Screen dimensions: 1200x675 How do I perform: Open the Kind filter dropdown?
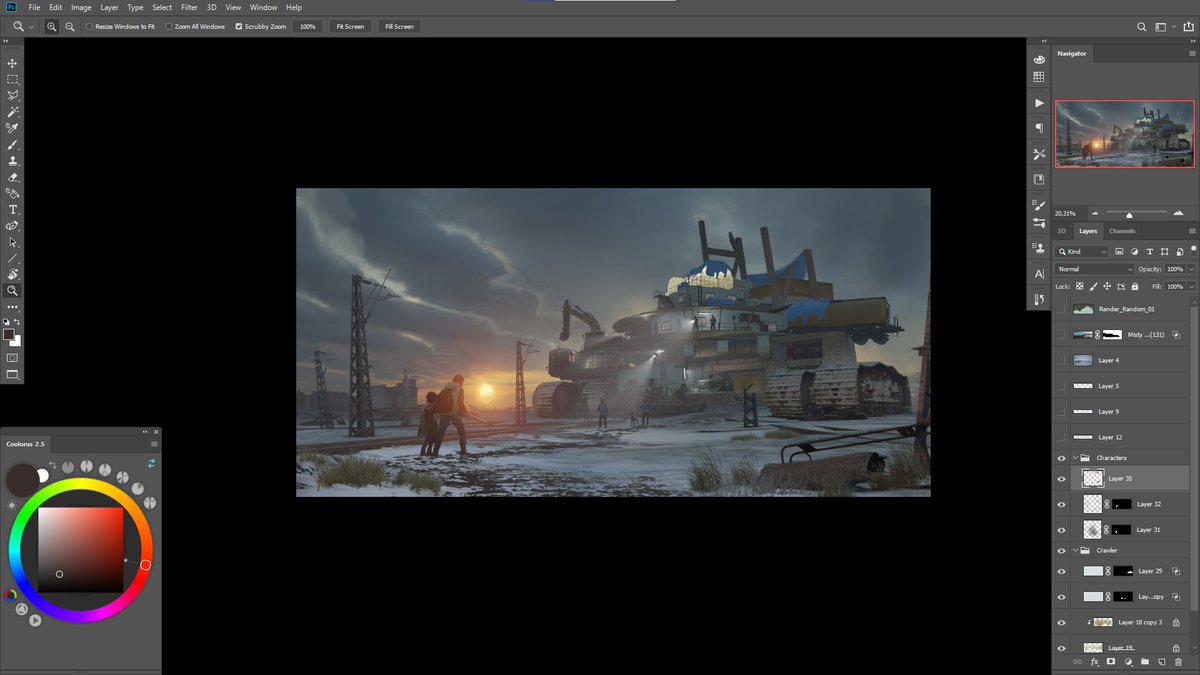[1083, 251]
